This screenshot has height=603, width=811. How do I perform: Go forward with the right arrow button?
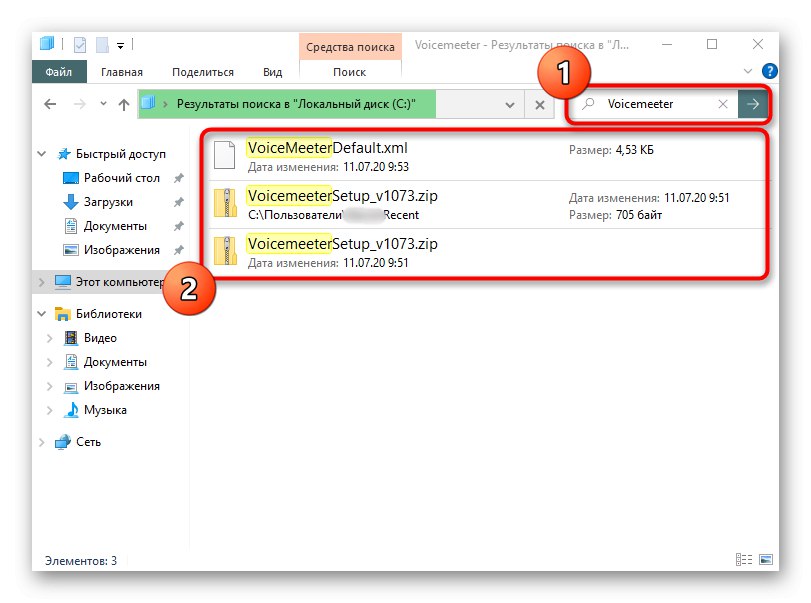click(79, 104)
